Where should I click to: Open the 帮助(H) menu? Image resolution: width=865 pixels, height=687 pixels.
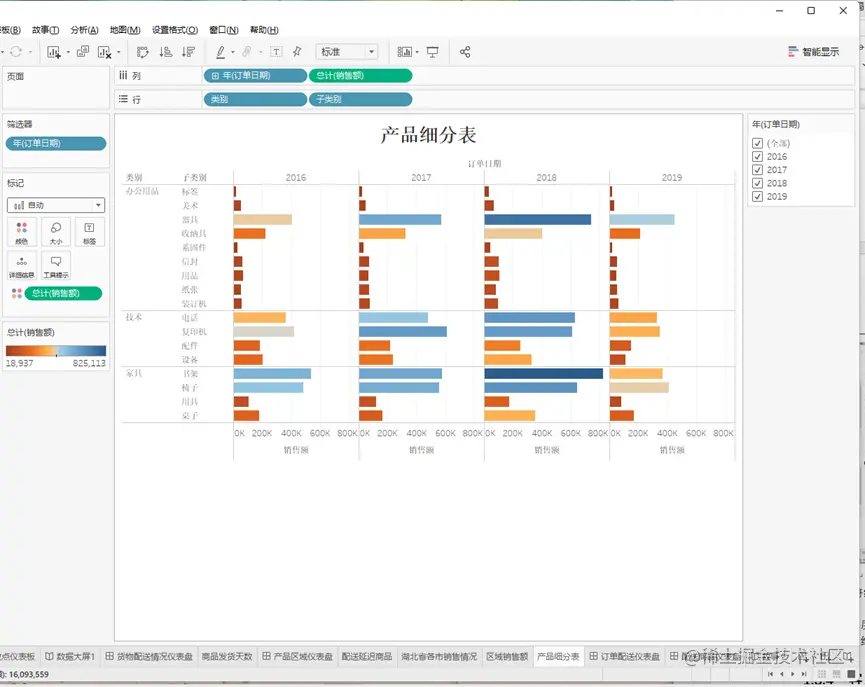coord(264,30)
